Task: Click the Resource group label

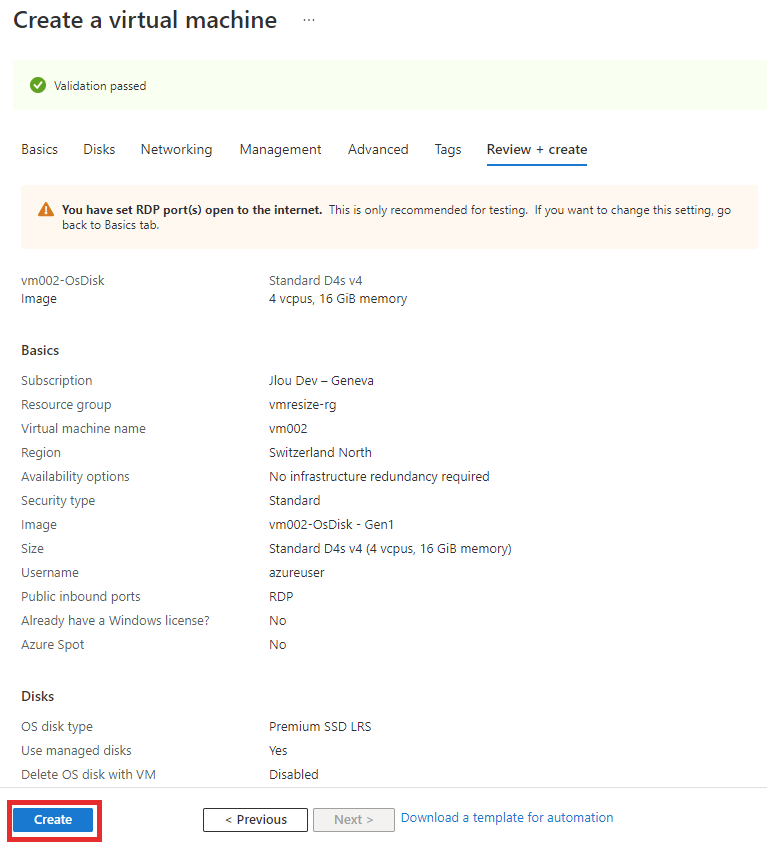Action: (x=66, y=404)
